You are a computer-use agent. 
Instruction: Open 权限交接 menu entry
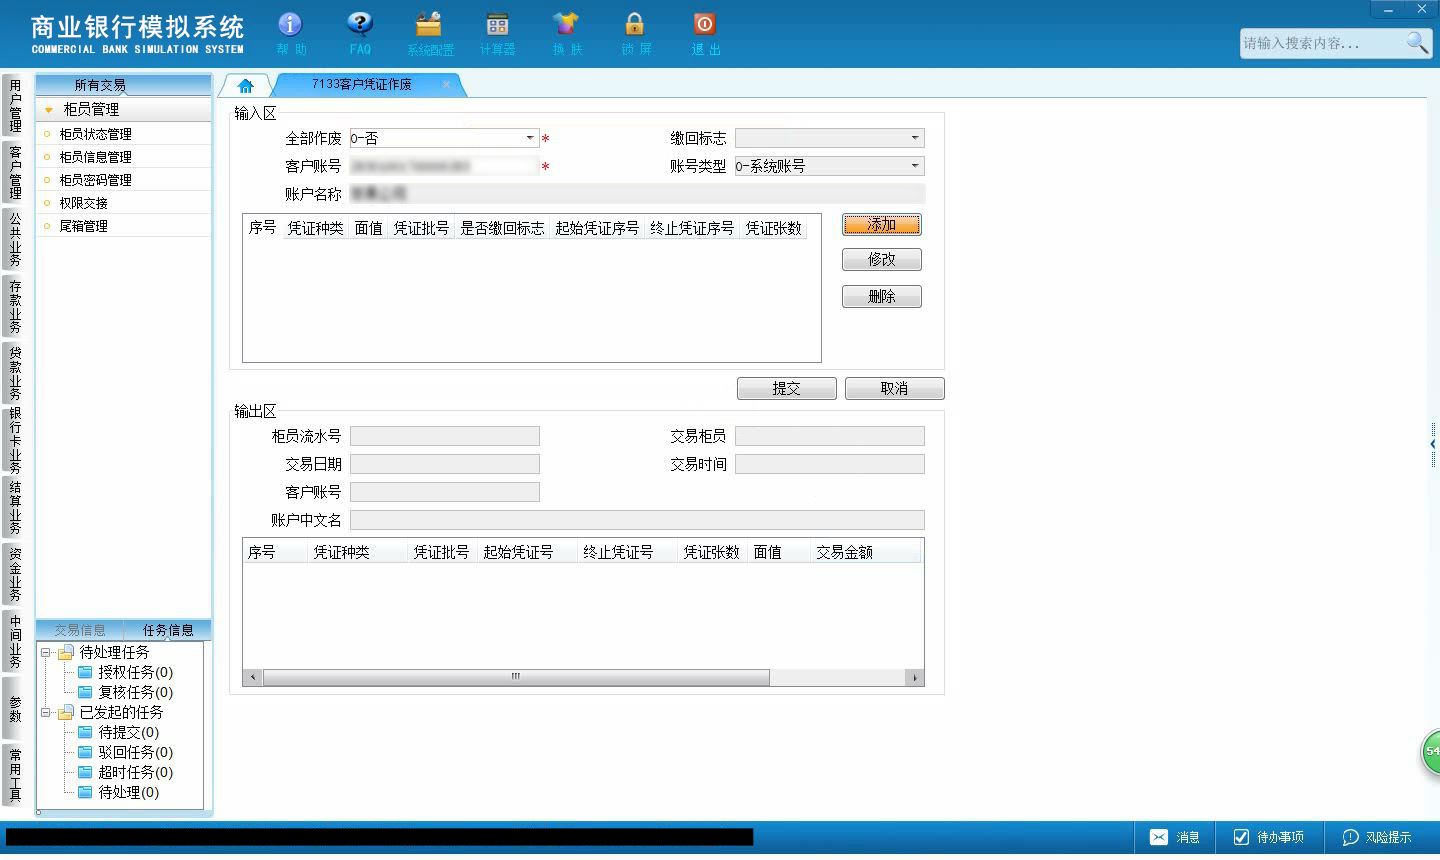(83, 203)
